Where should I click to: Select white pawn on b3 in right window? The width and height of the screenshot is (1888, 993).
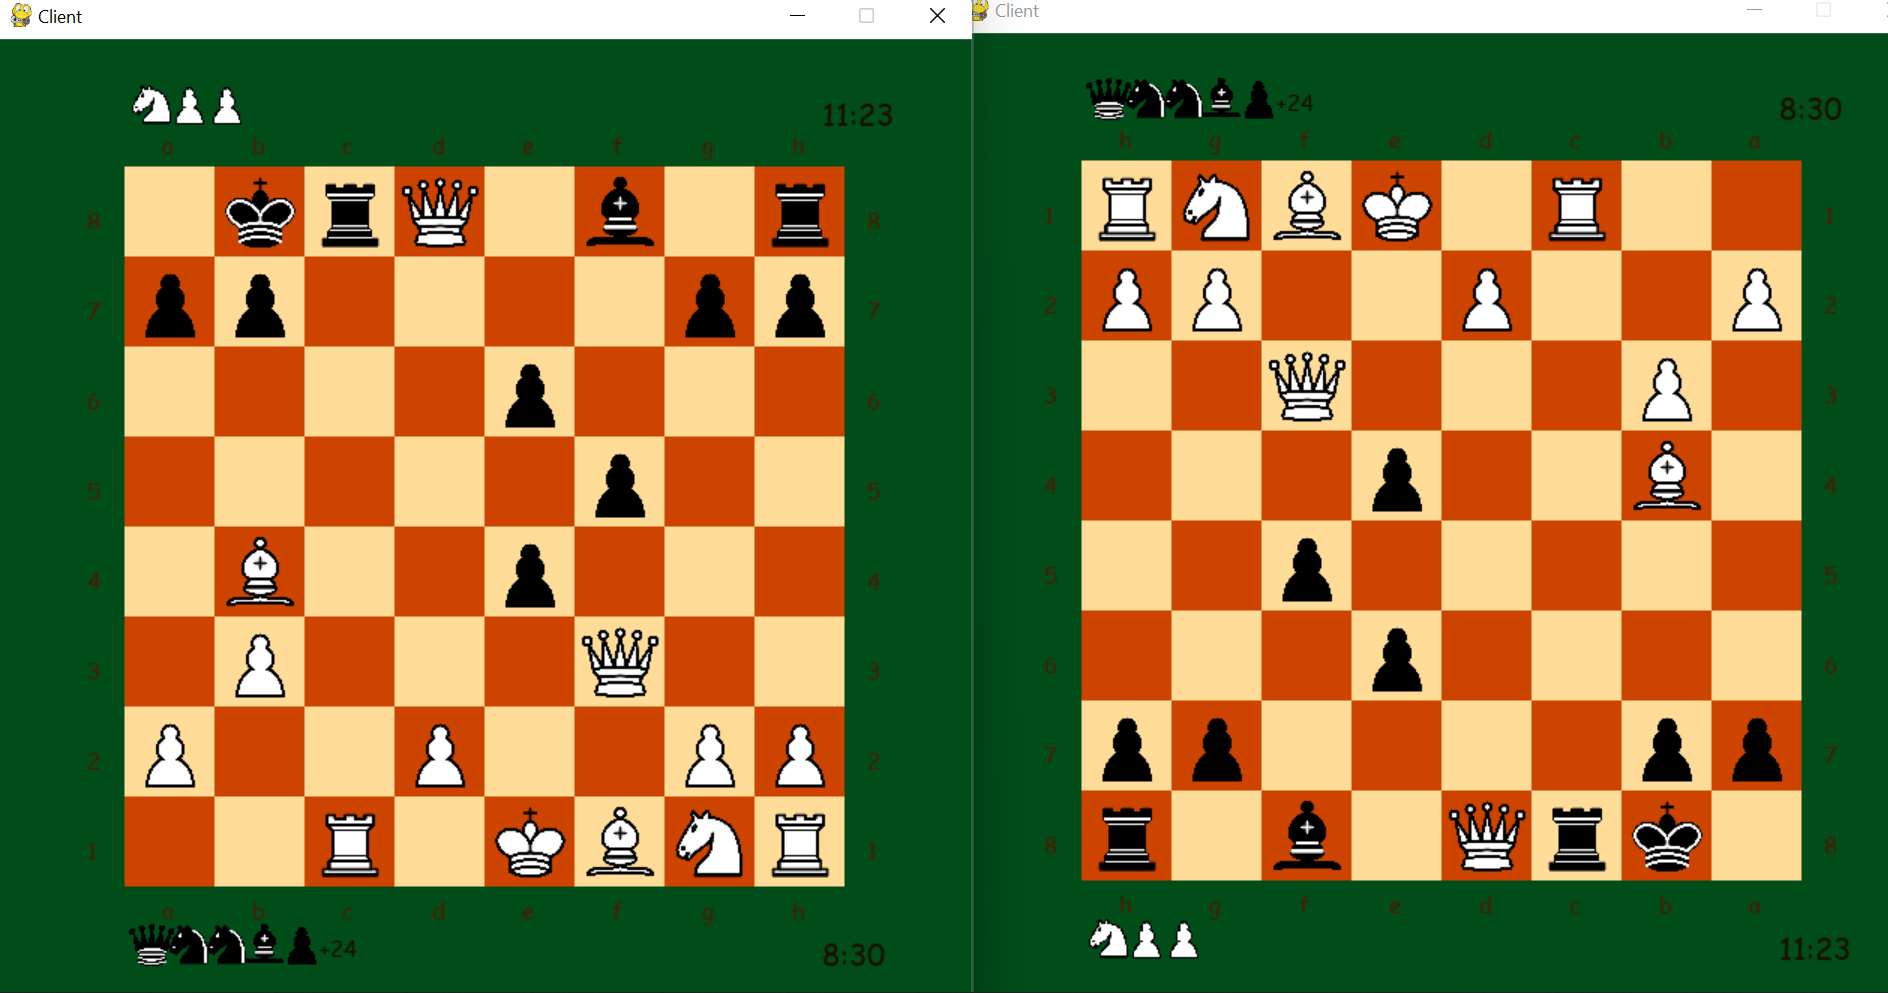[x=1667, y=390]
